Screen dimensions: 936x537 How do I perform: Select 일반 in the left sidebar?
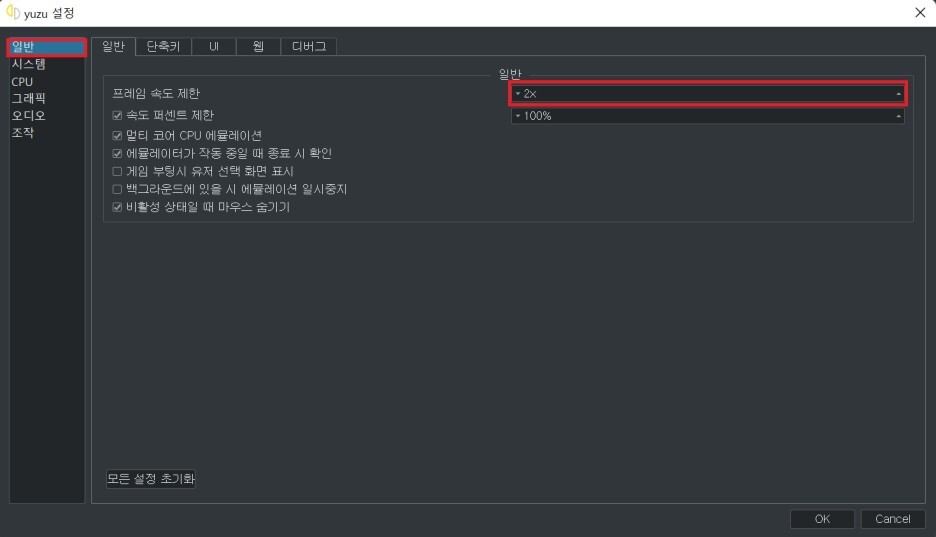point(47,47)
